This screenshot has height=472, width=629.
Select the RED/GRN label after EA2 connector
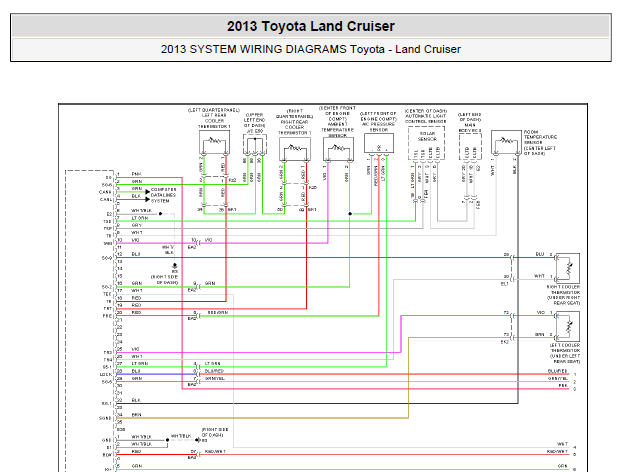(218, 312)
